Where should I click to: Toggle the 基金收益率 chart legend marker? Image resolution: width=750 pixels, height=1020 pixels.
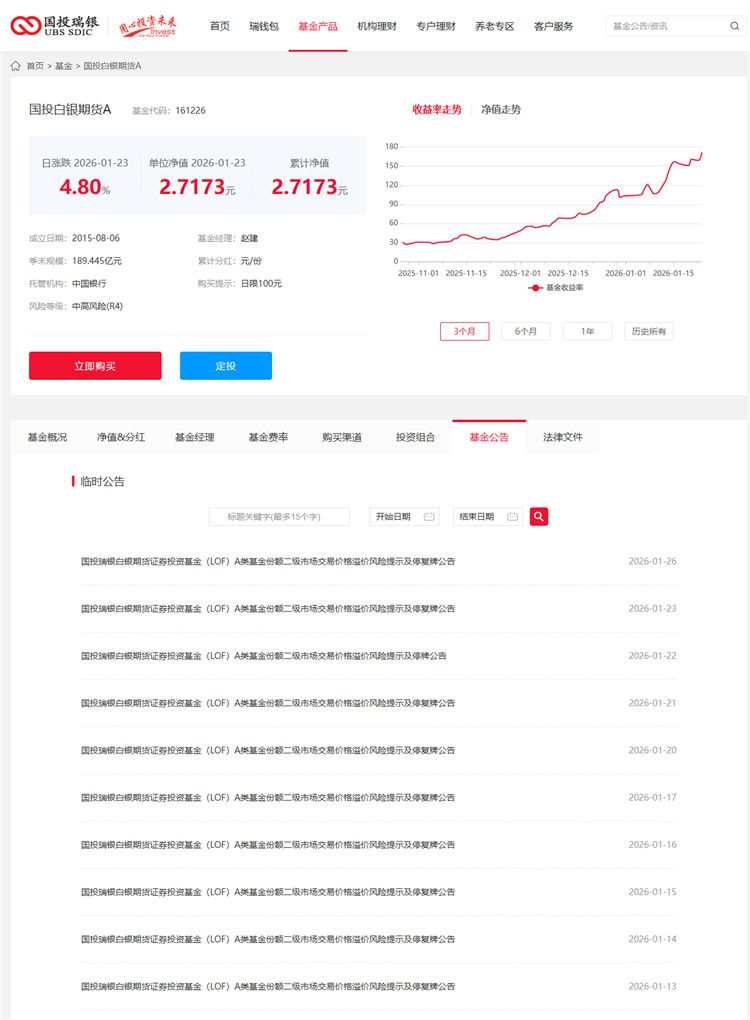click(x=535, y=287)
